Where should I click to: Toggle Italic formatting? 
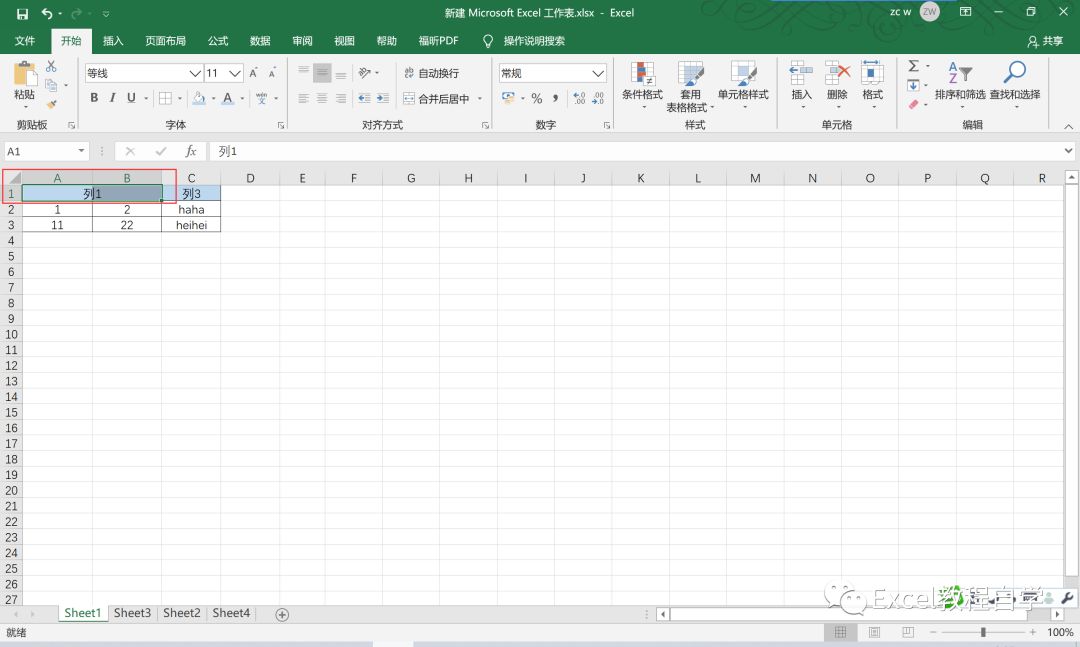click(113, 98)
